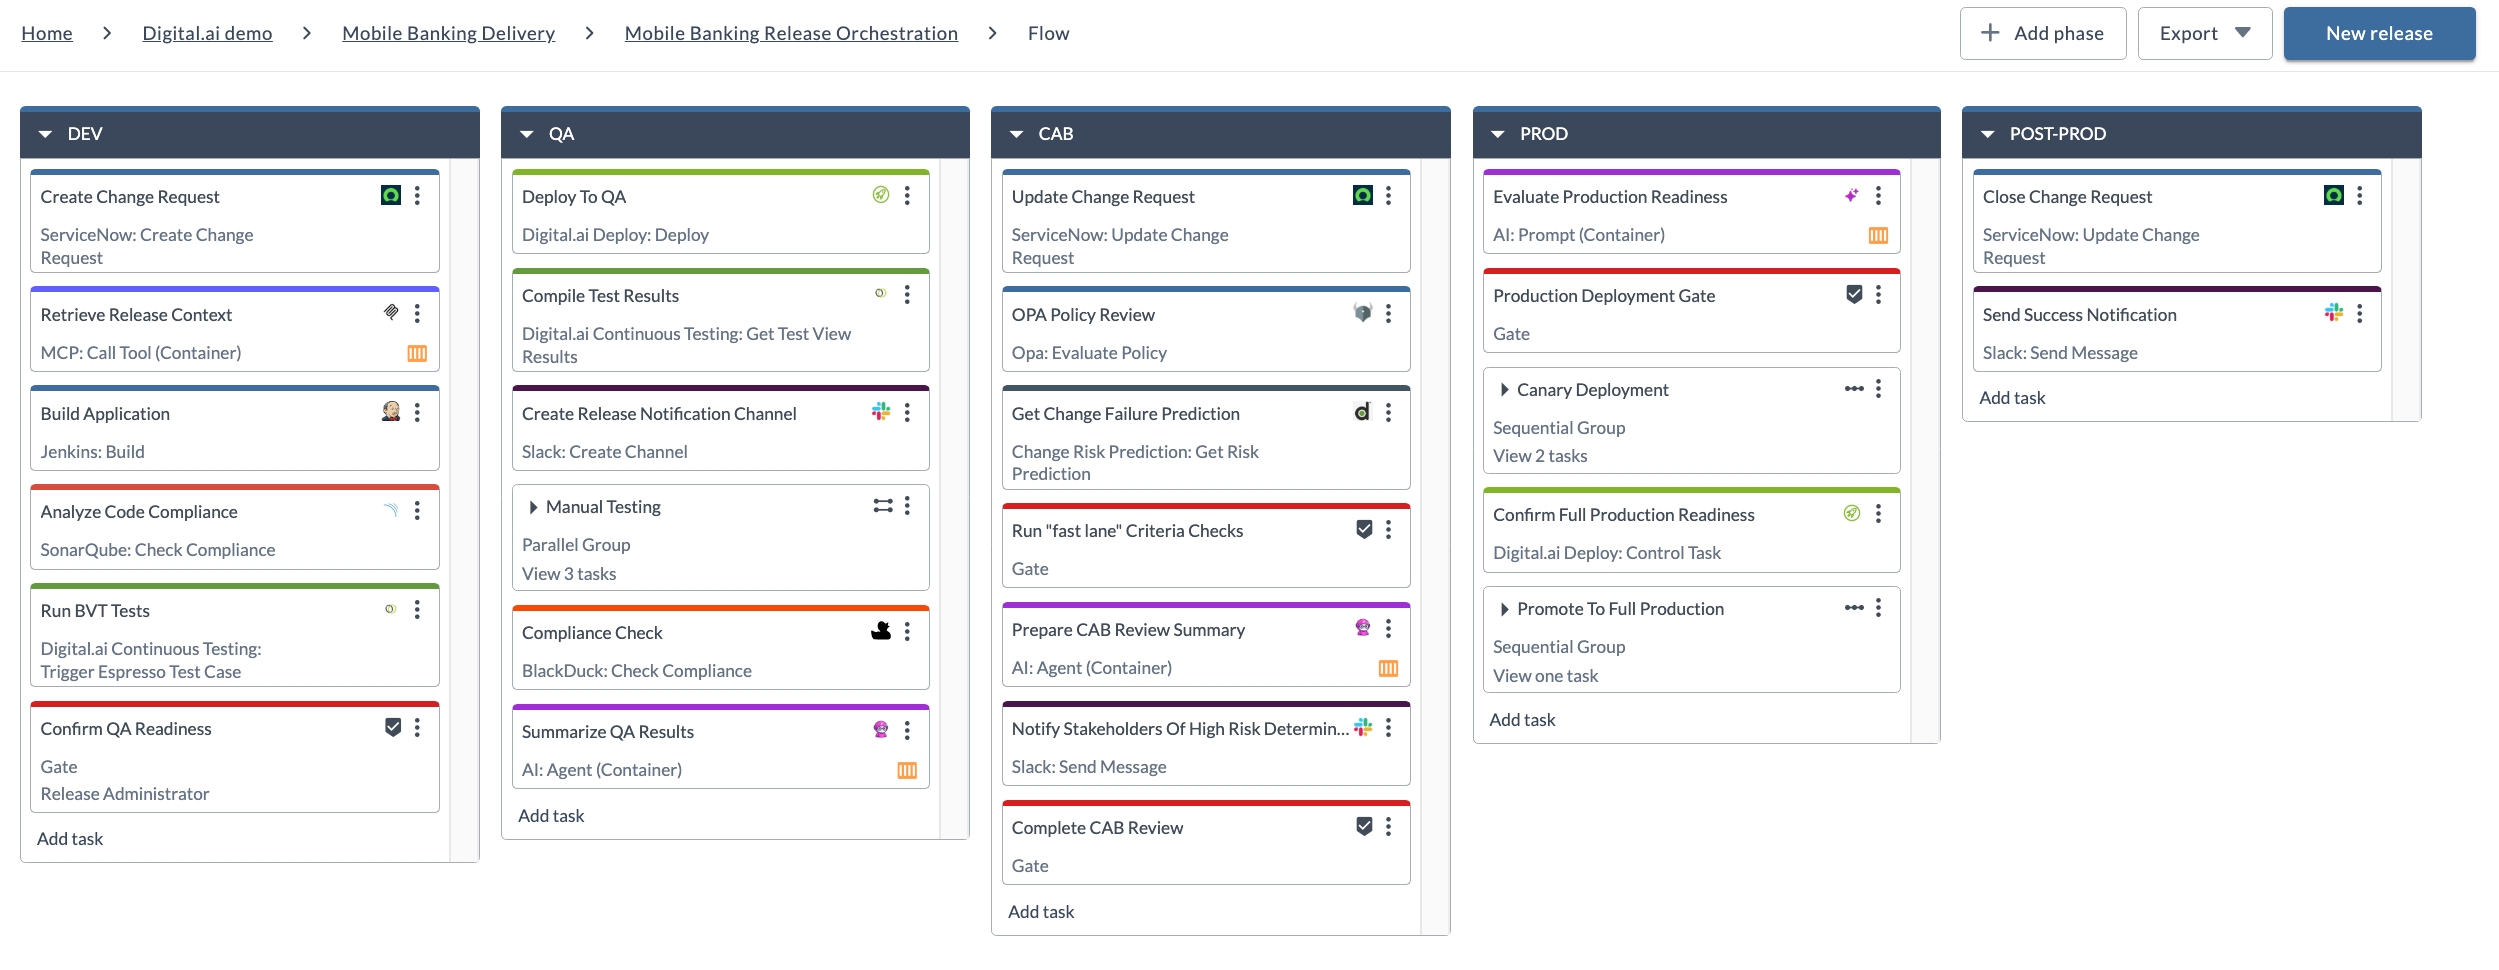
Task: Click container icon on Summarize QA Results
Action: click(907, 770)
